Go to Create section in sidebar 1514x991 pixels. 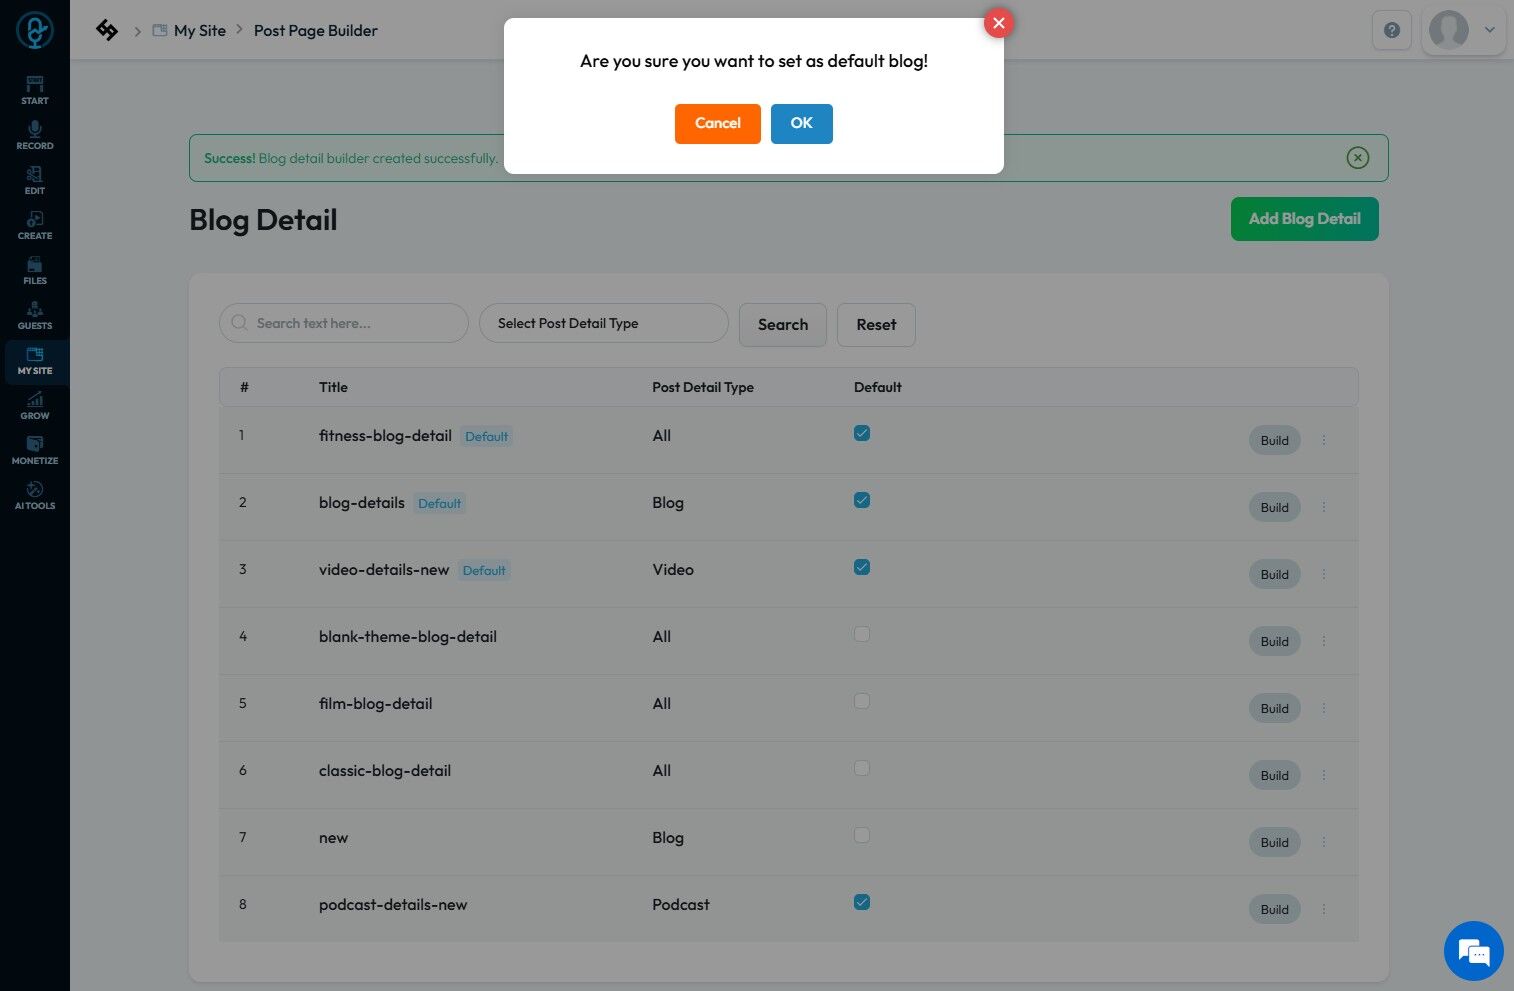coord(35,224)
